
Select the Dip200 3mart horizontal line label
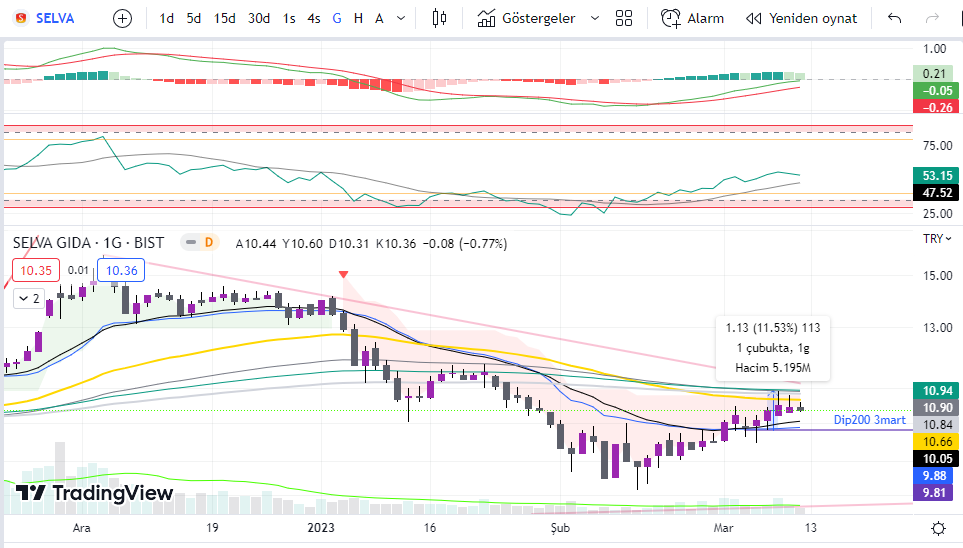(869, 420)
